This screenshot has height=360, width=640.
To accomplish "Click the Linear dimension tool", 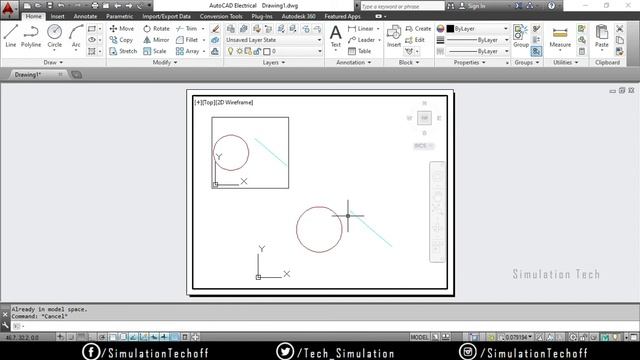I will 361,29.
